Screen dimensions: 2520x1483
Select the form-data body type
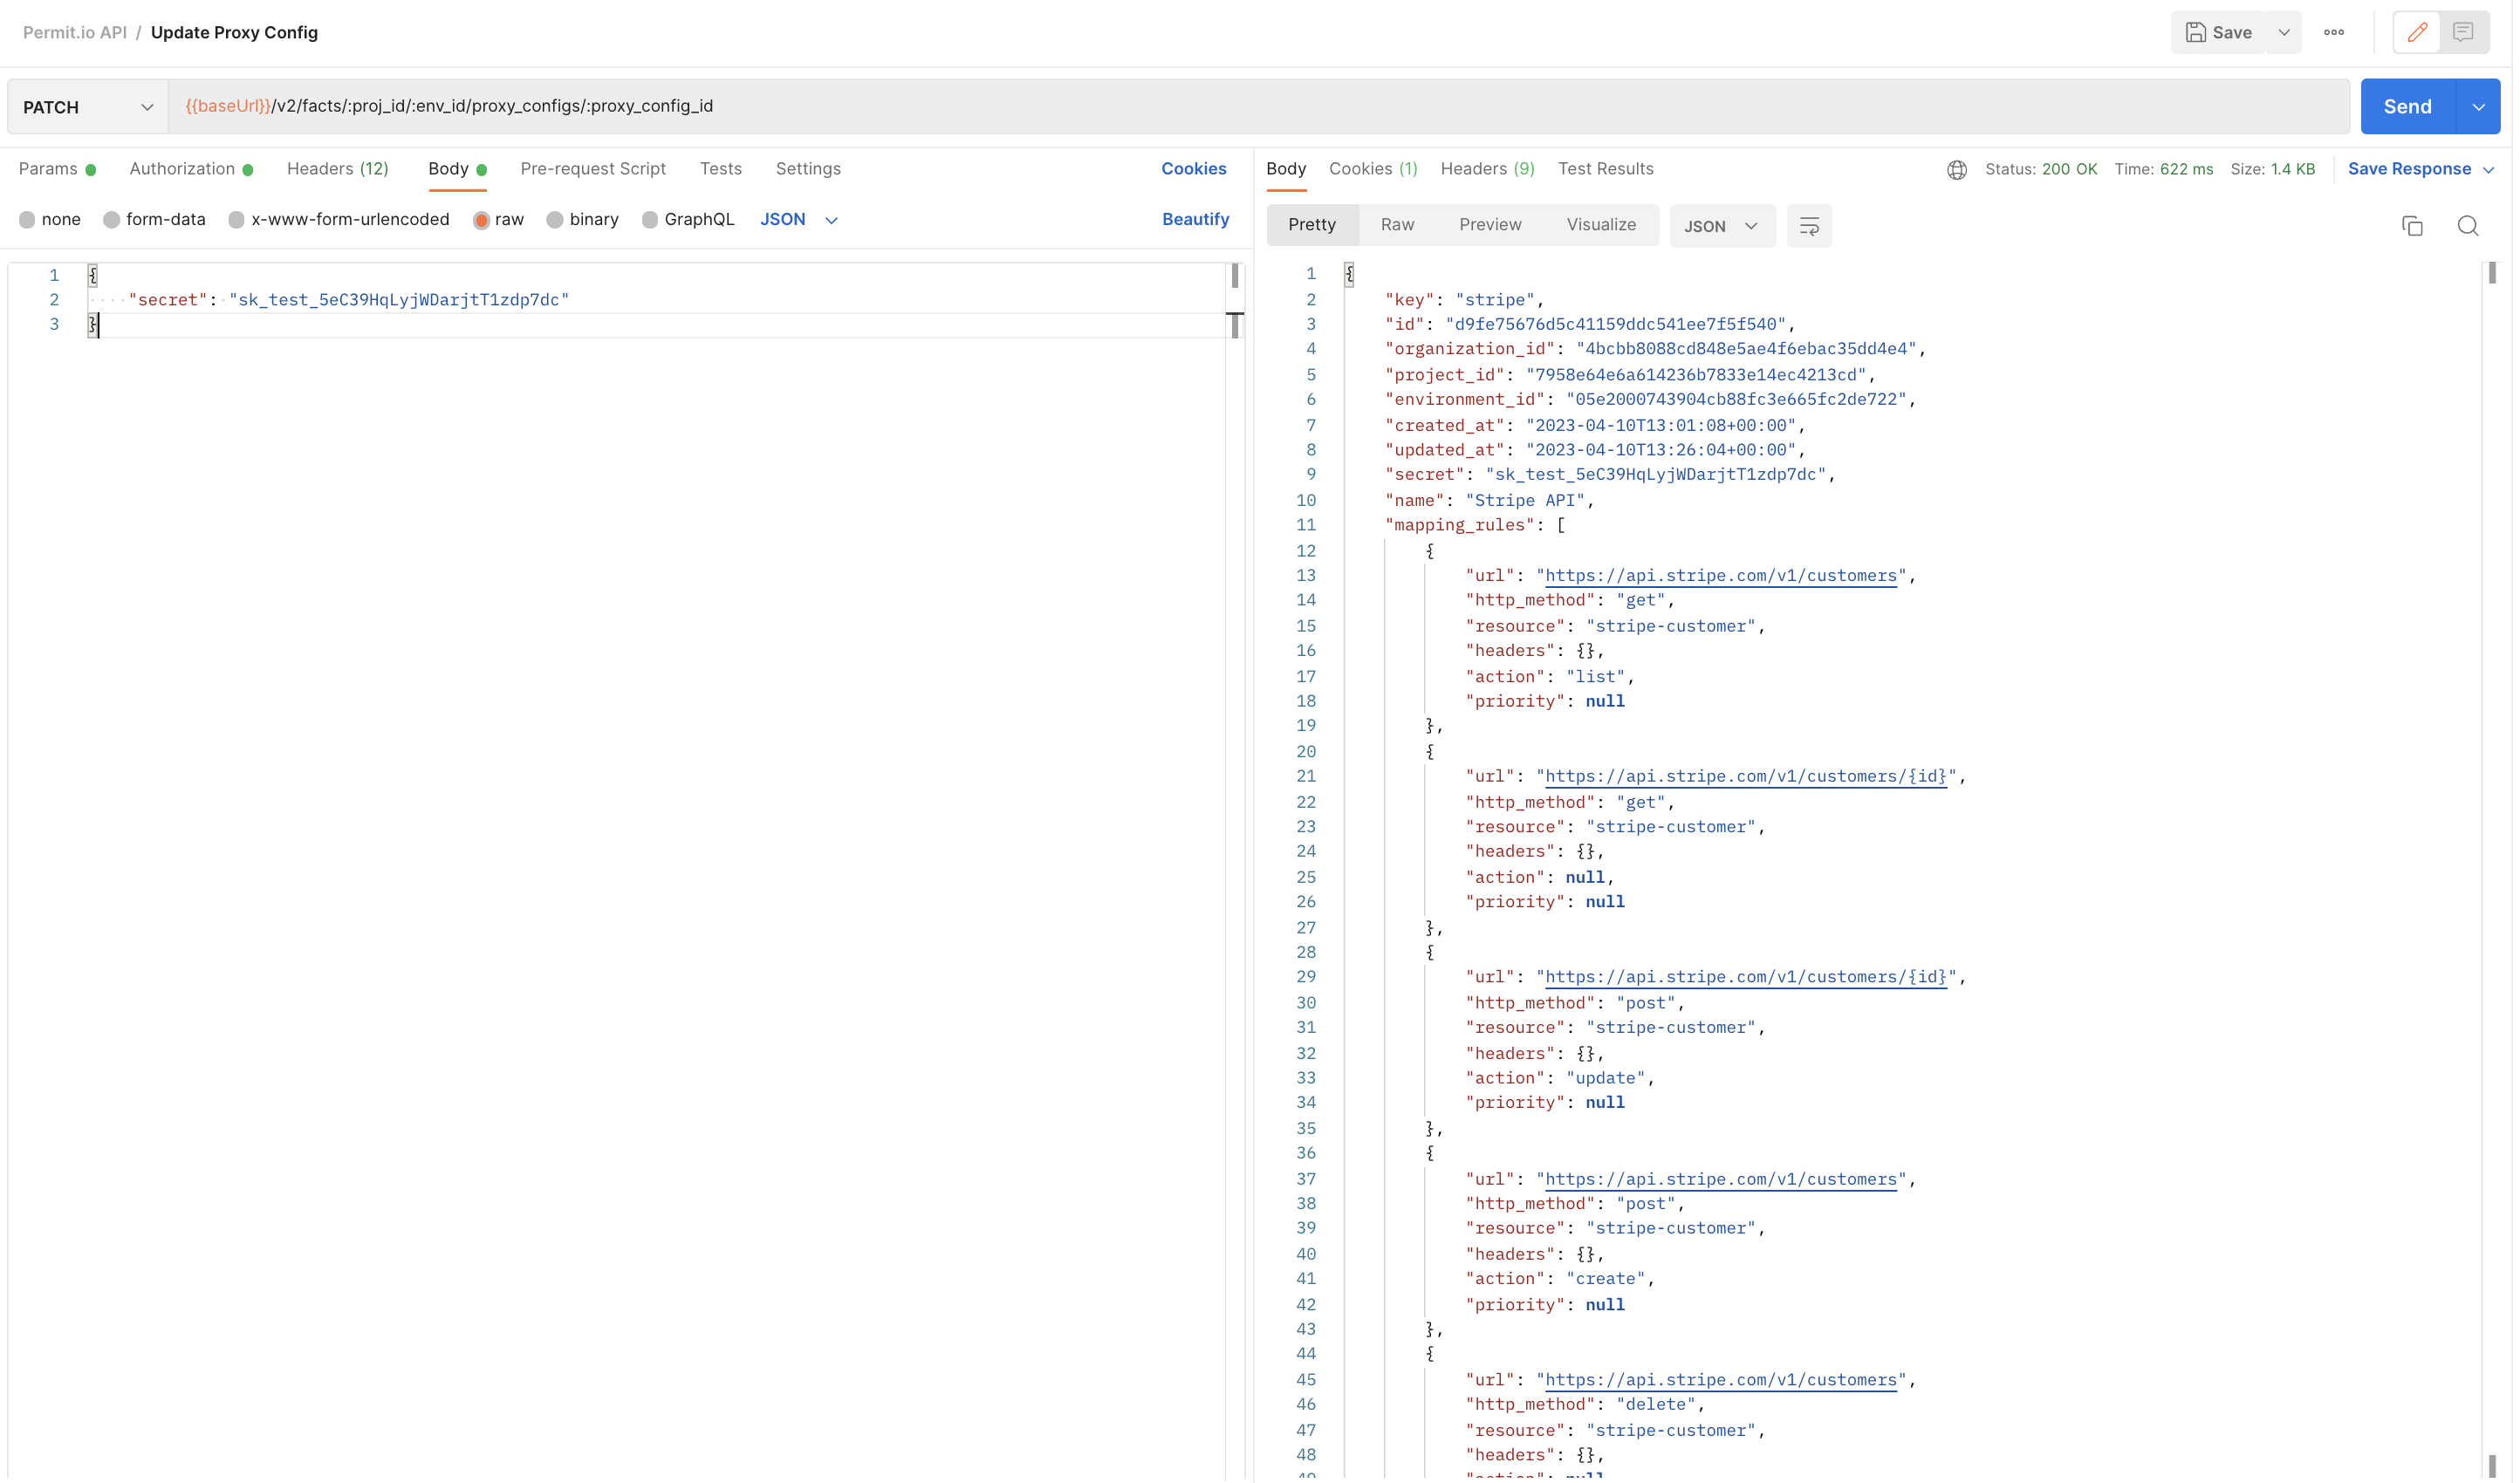click(154, 219)
